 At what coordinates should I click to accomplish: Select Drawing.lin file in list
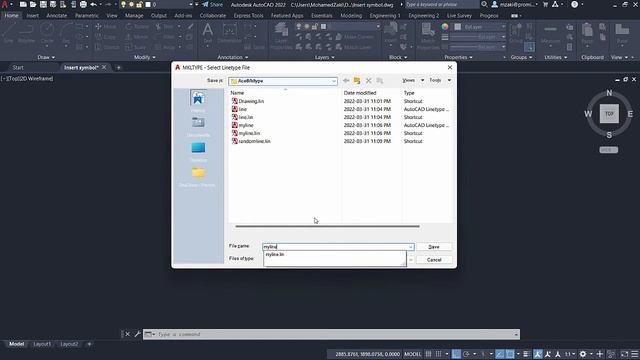[x=251, y=101]
